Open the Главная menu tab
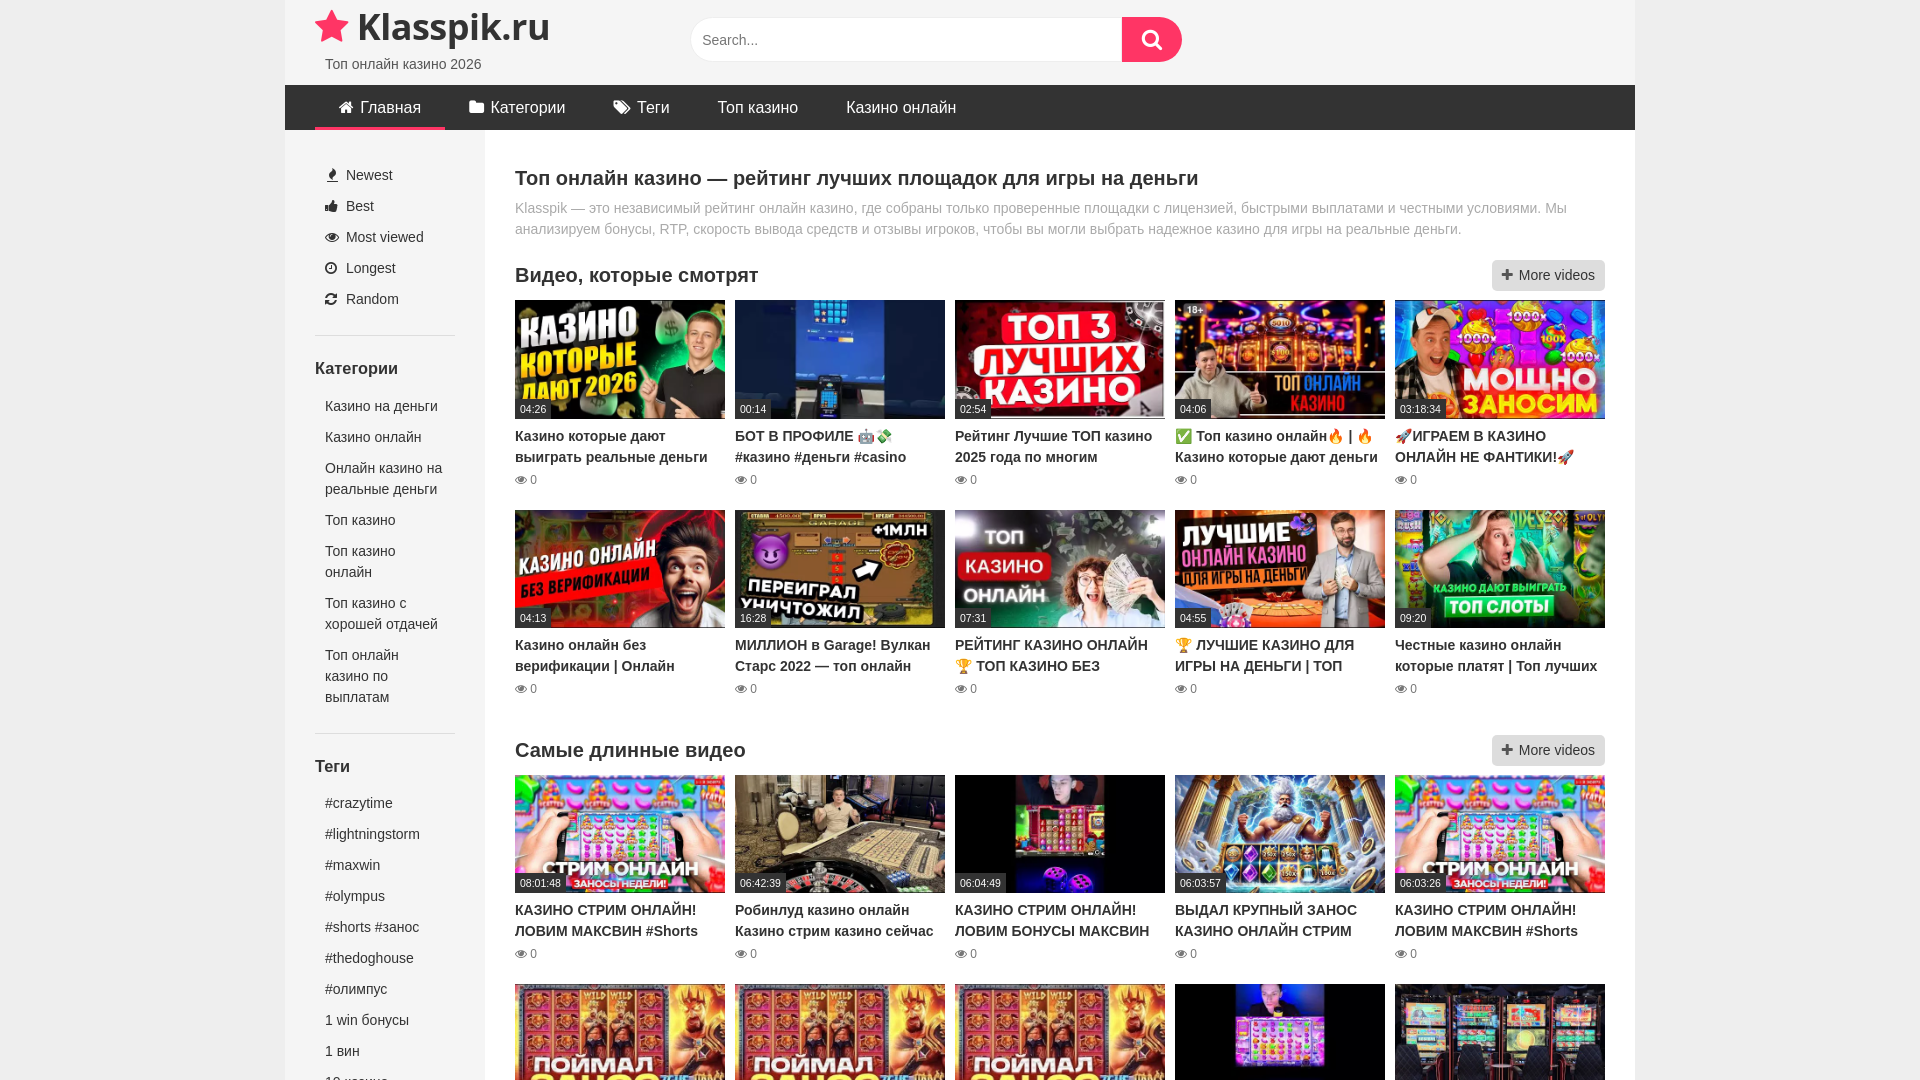The width and height of the screenshot is (1920, 1080). (380, 108)
